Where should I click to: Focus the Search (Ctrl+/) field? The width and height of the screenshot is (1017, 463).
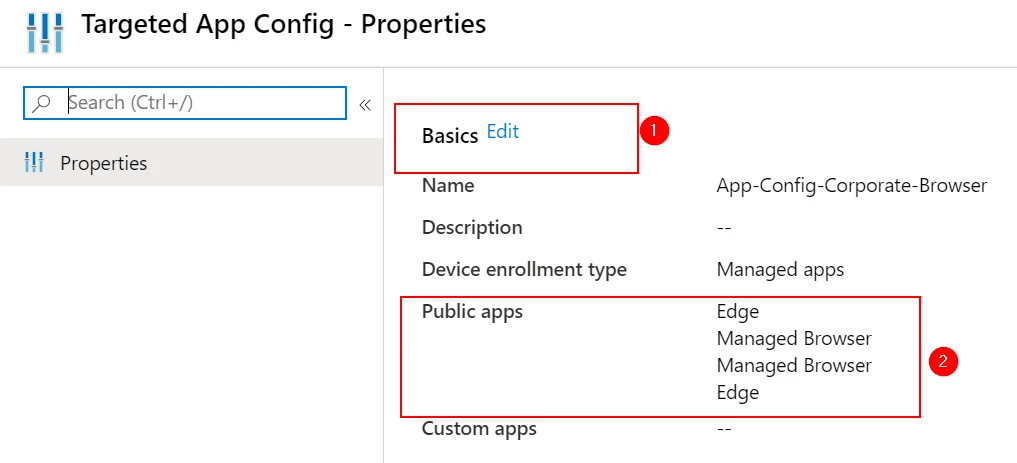[185, 103]
